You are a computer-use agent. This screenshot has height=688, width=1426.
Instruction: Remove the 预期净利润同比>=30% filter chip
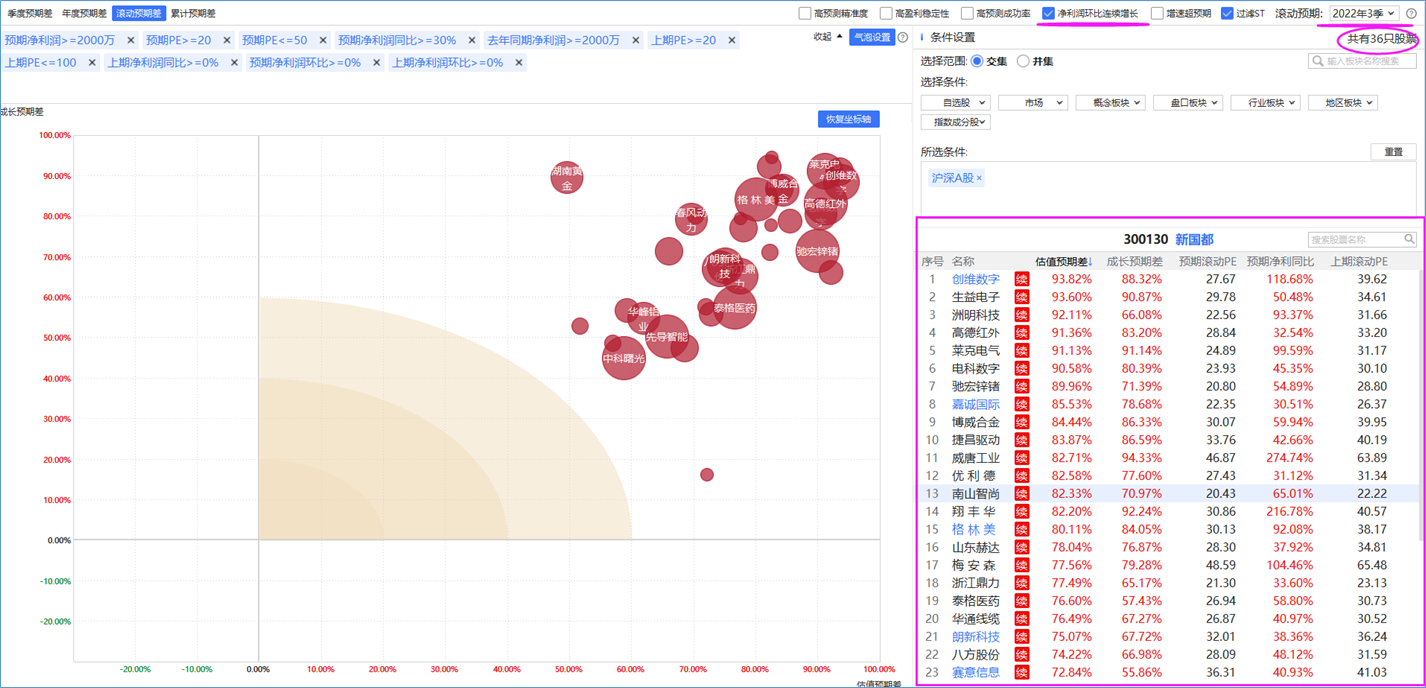tap(472, 40)
